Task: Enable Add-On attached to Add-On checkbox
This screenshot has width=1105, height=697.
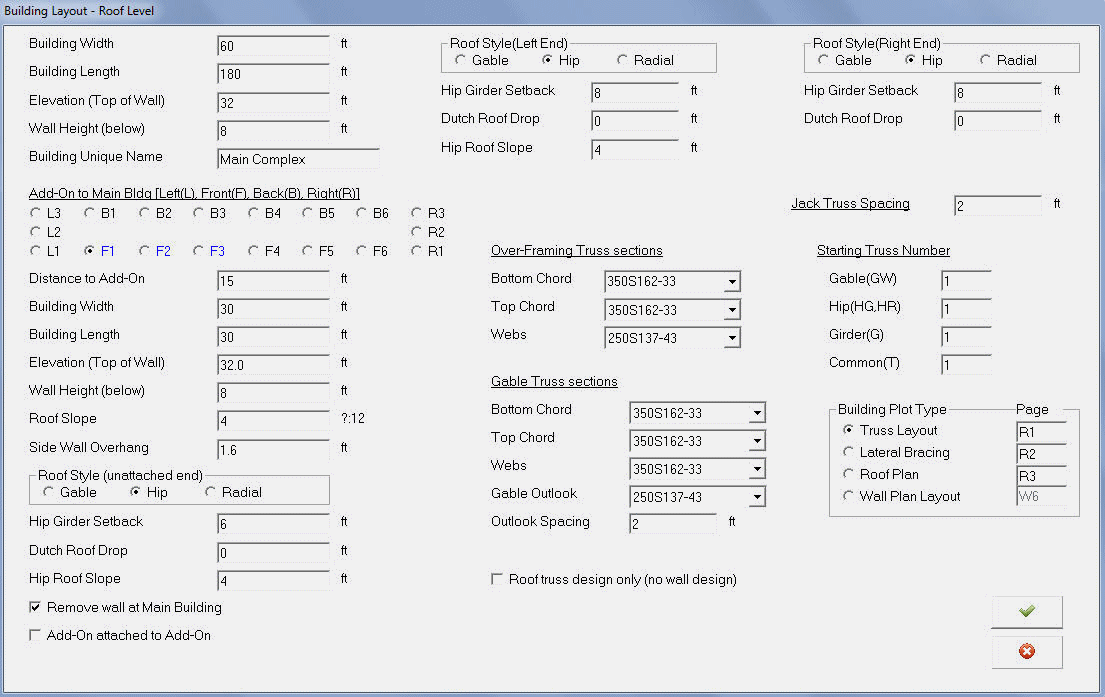Action: [36, 635]
